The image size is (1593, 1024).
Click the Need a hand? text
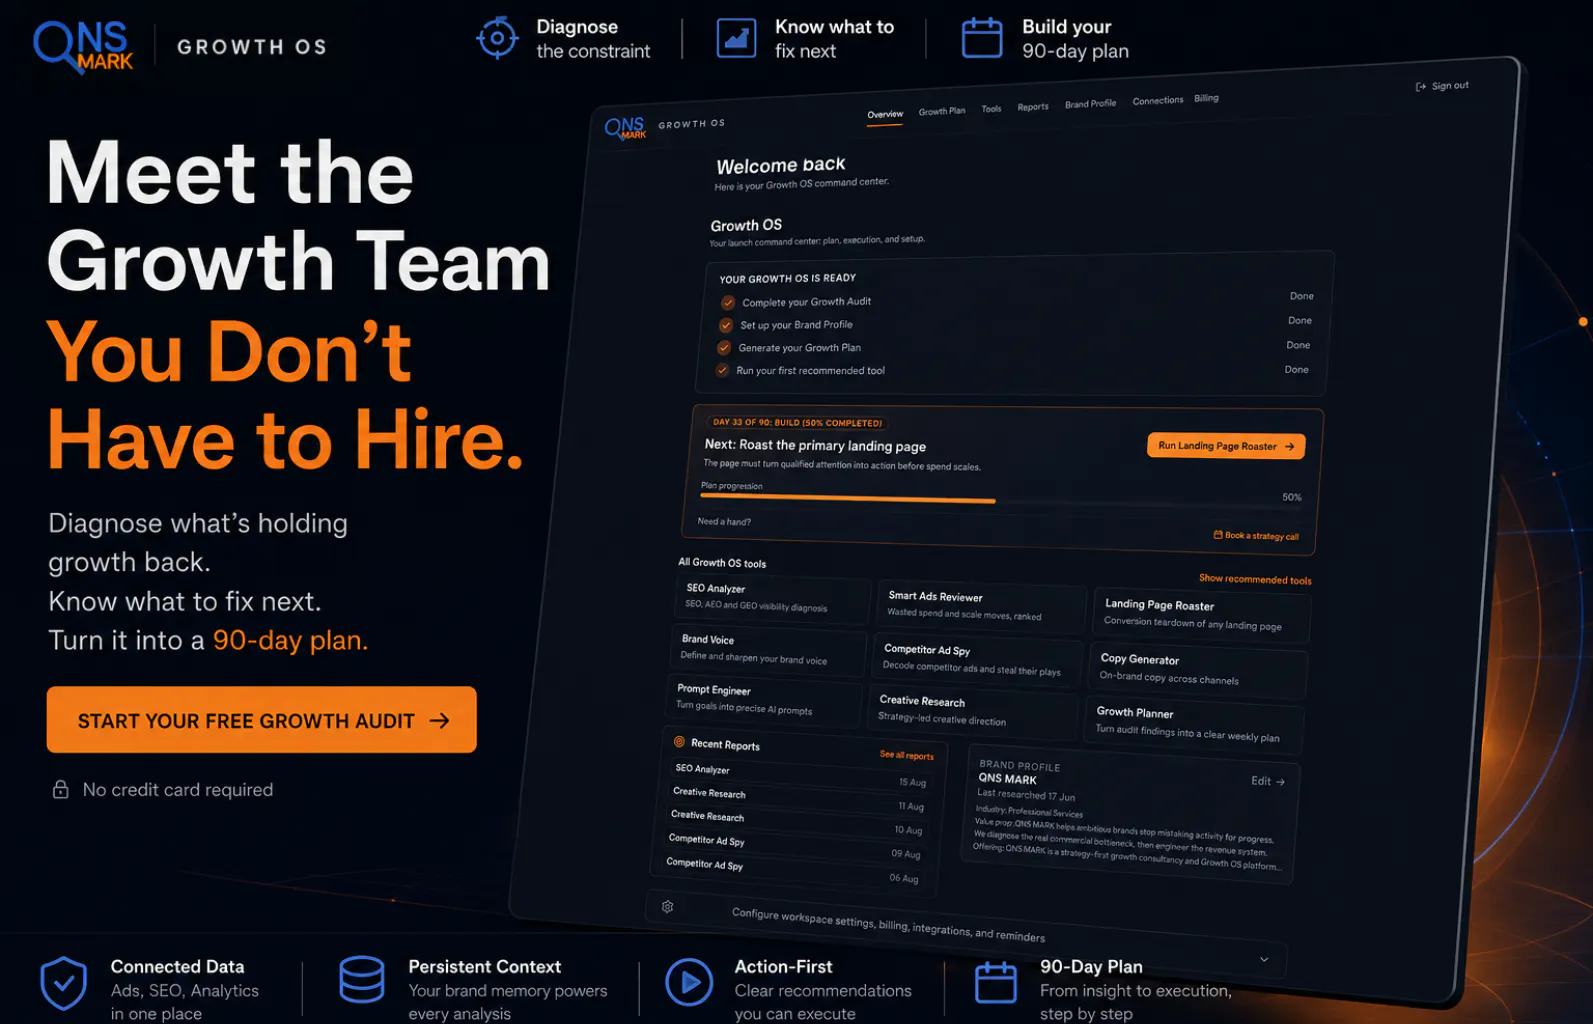tap(724, 521)
